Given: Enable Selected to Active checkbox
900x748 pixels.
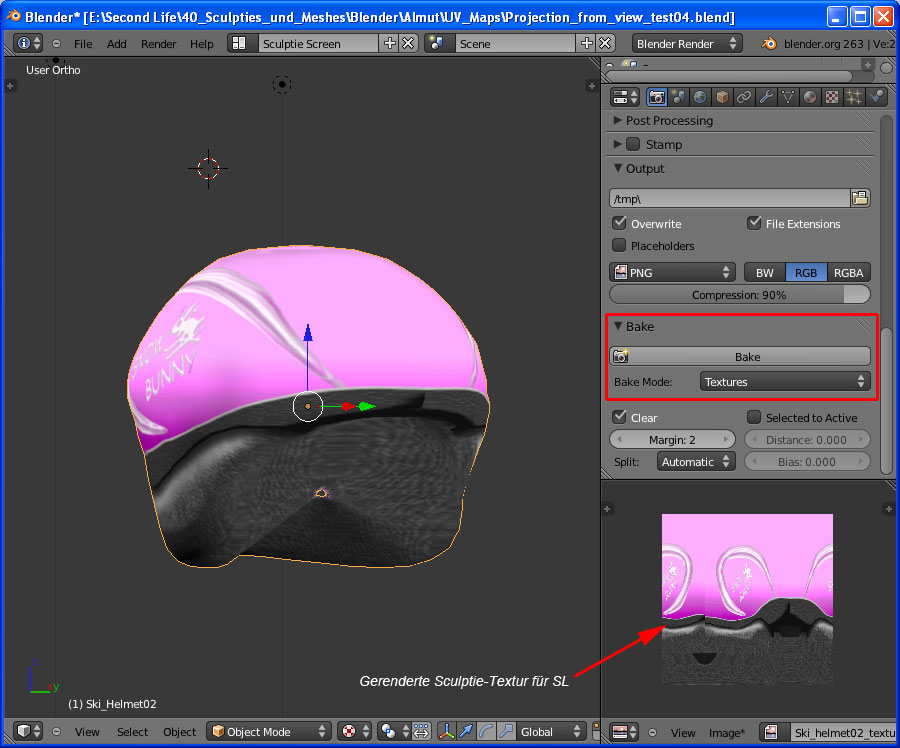Looking at the screenshot, I should click(755, 417).
